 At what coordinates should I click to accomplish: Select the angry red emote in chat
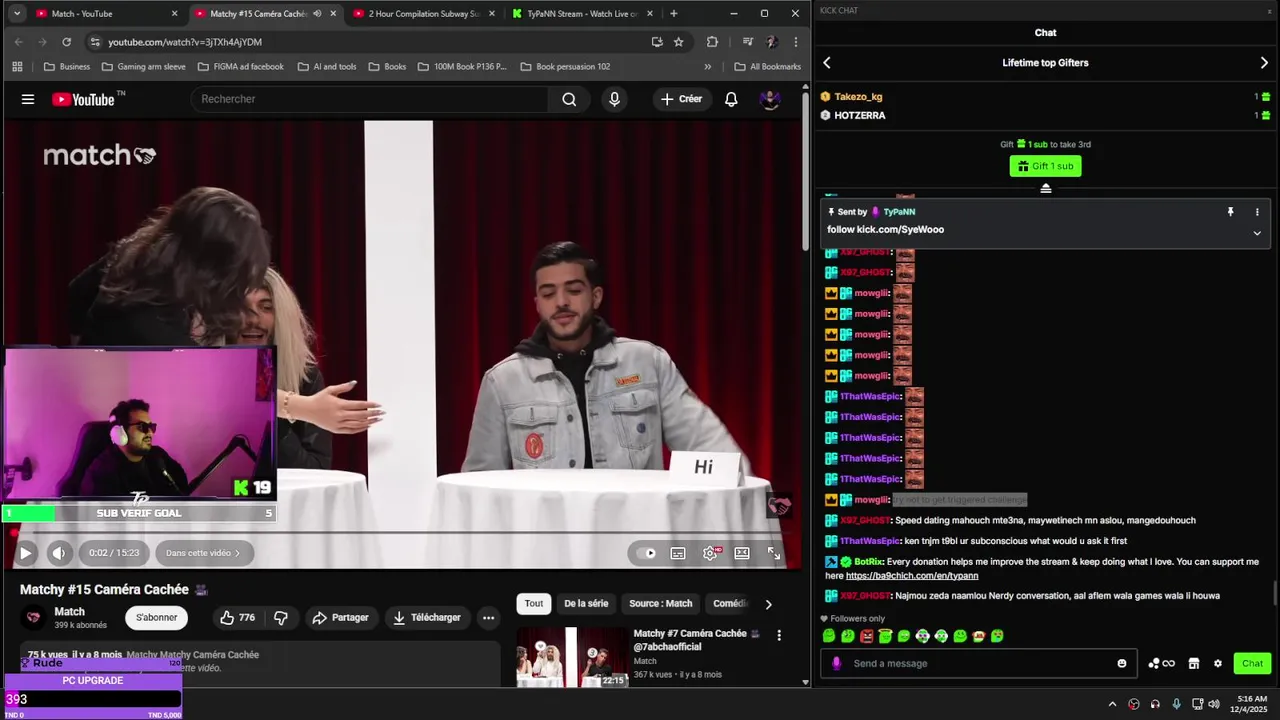click(866, 636)
